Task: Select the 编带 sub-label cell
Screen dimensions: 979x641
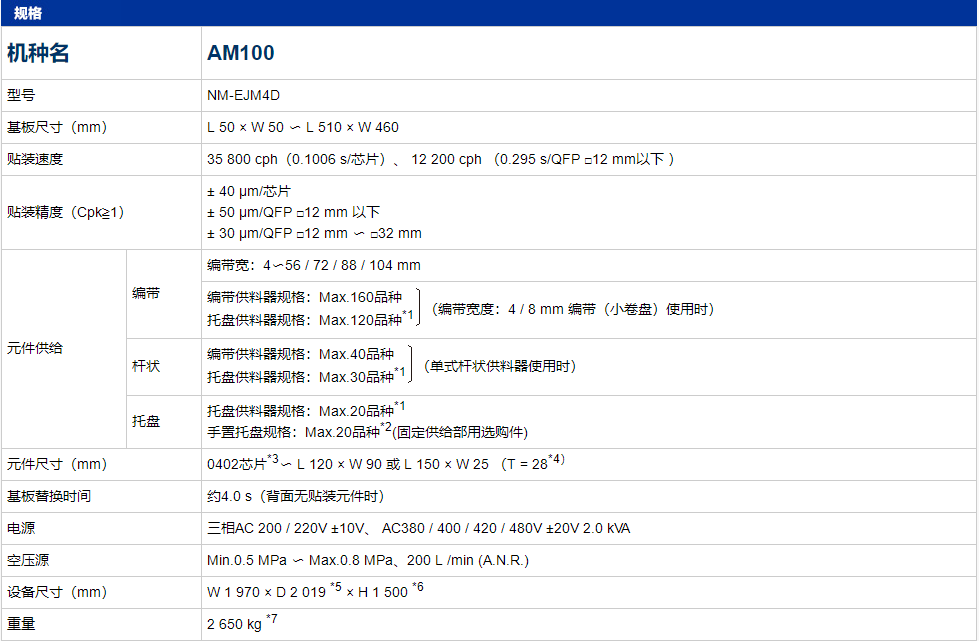Action: (x=164, y=294)
